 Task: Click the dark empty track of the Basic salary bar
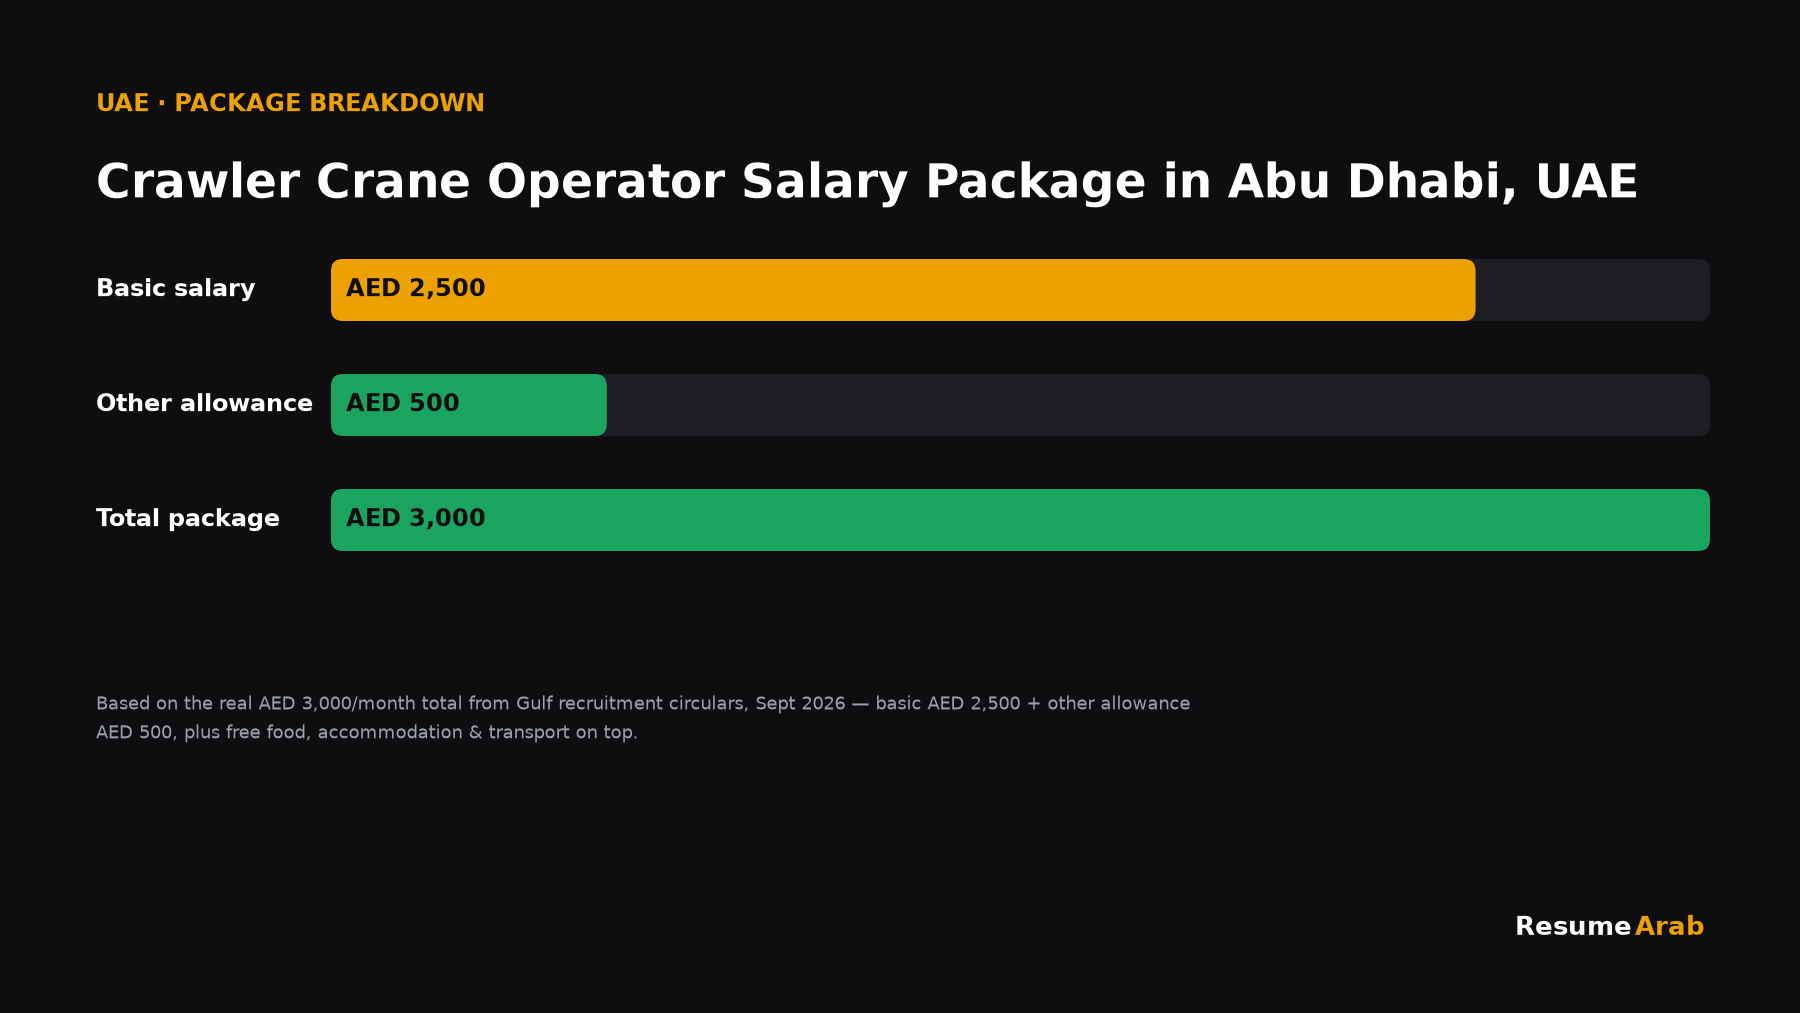[1593, 290]
